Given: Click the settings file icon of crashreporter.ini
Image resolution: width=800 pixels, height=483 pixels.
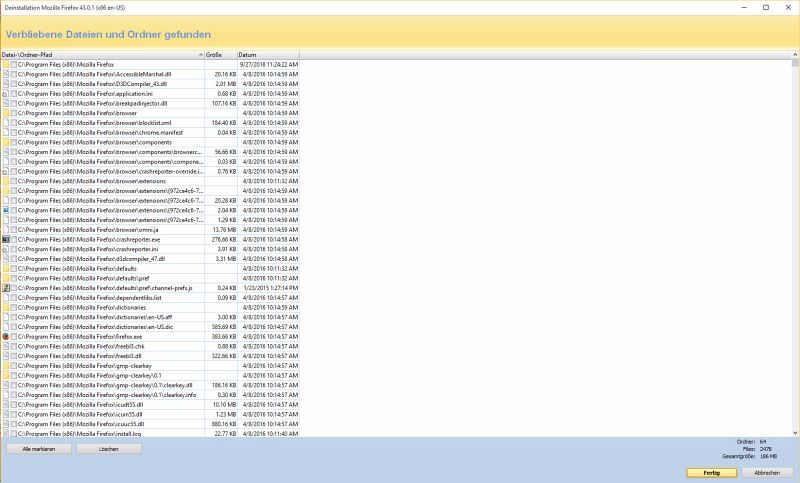Looking at the screenshot, I should tap(6, 249).
